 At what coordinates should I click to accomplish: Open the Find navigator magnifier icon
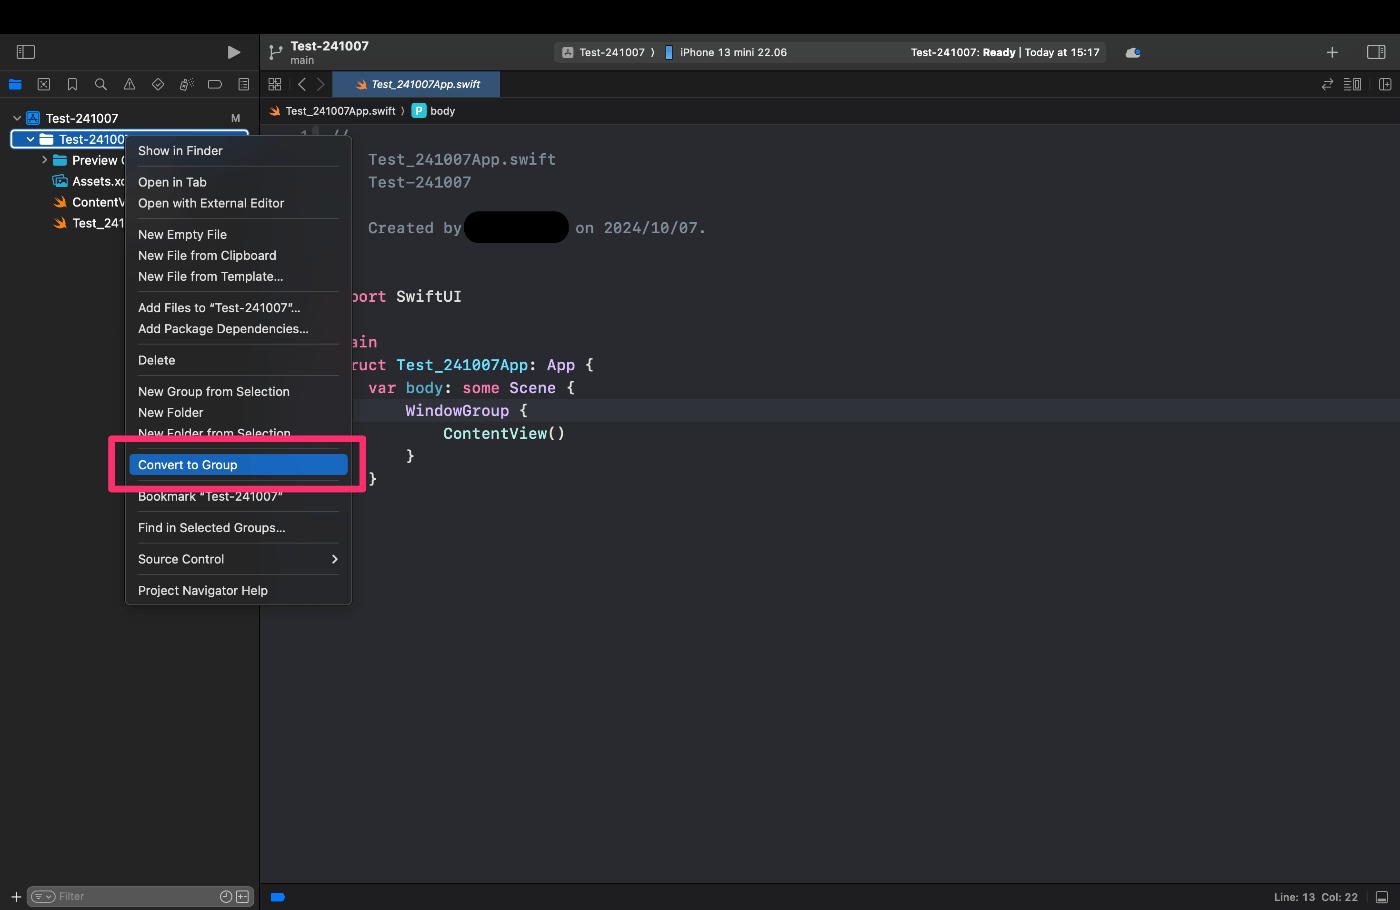(100, 84)
